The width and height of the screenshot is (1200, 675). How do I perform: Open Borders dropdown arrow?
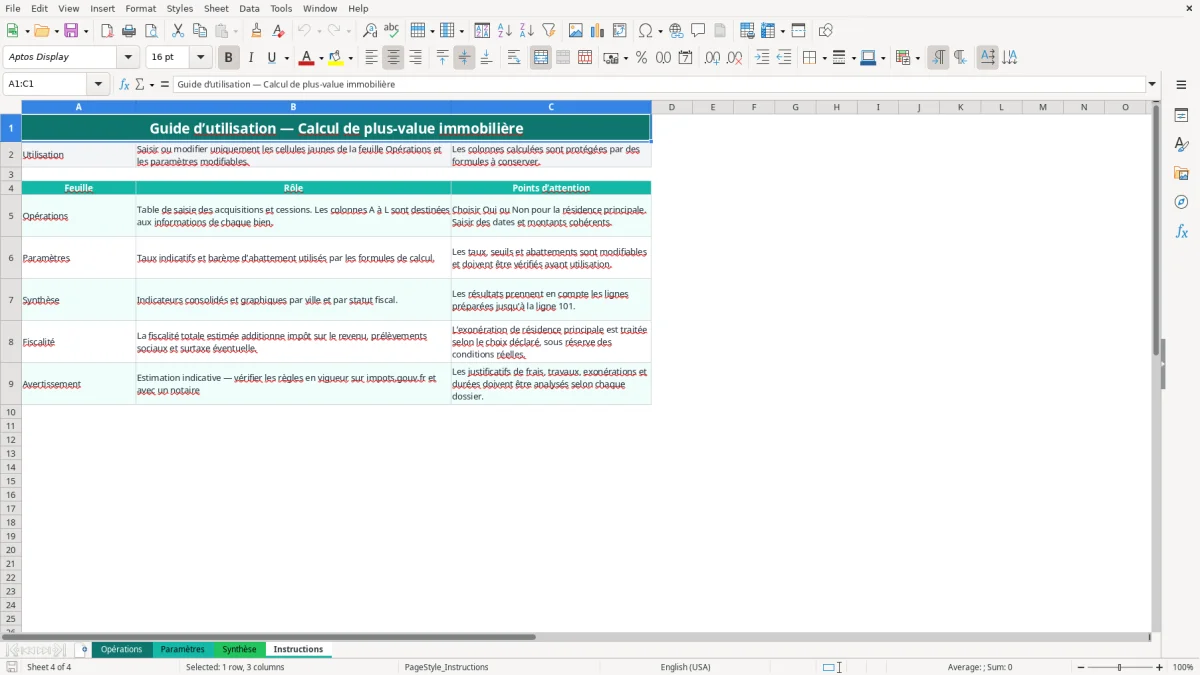pos(823,58)
